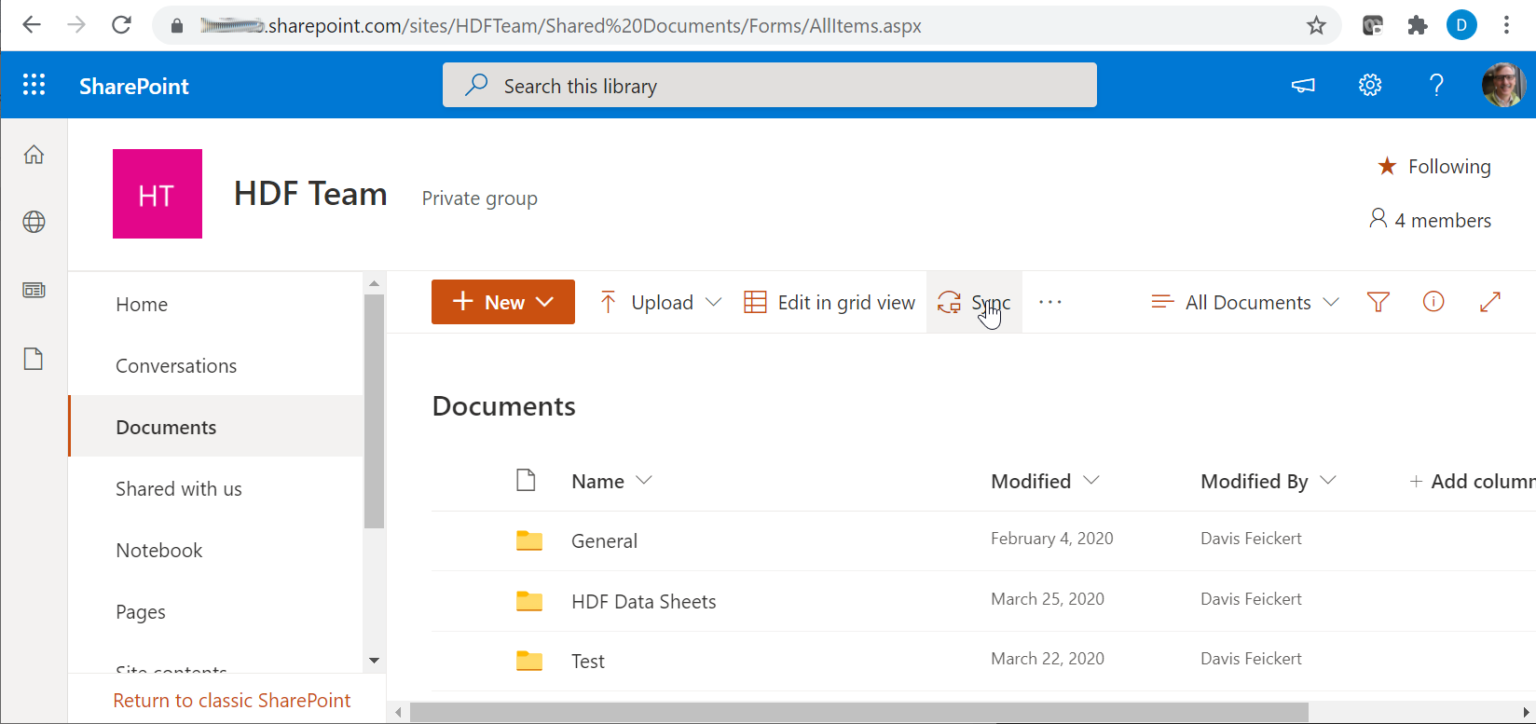Expand the view to full screen arrow icon
This screenshot has height=724, width=1536.
coord(1489,301)
